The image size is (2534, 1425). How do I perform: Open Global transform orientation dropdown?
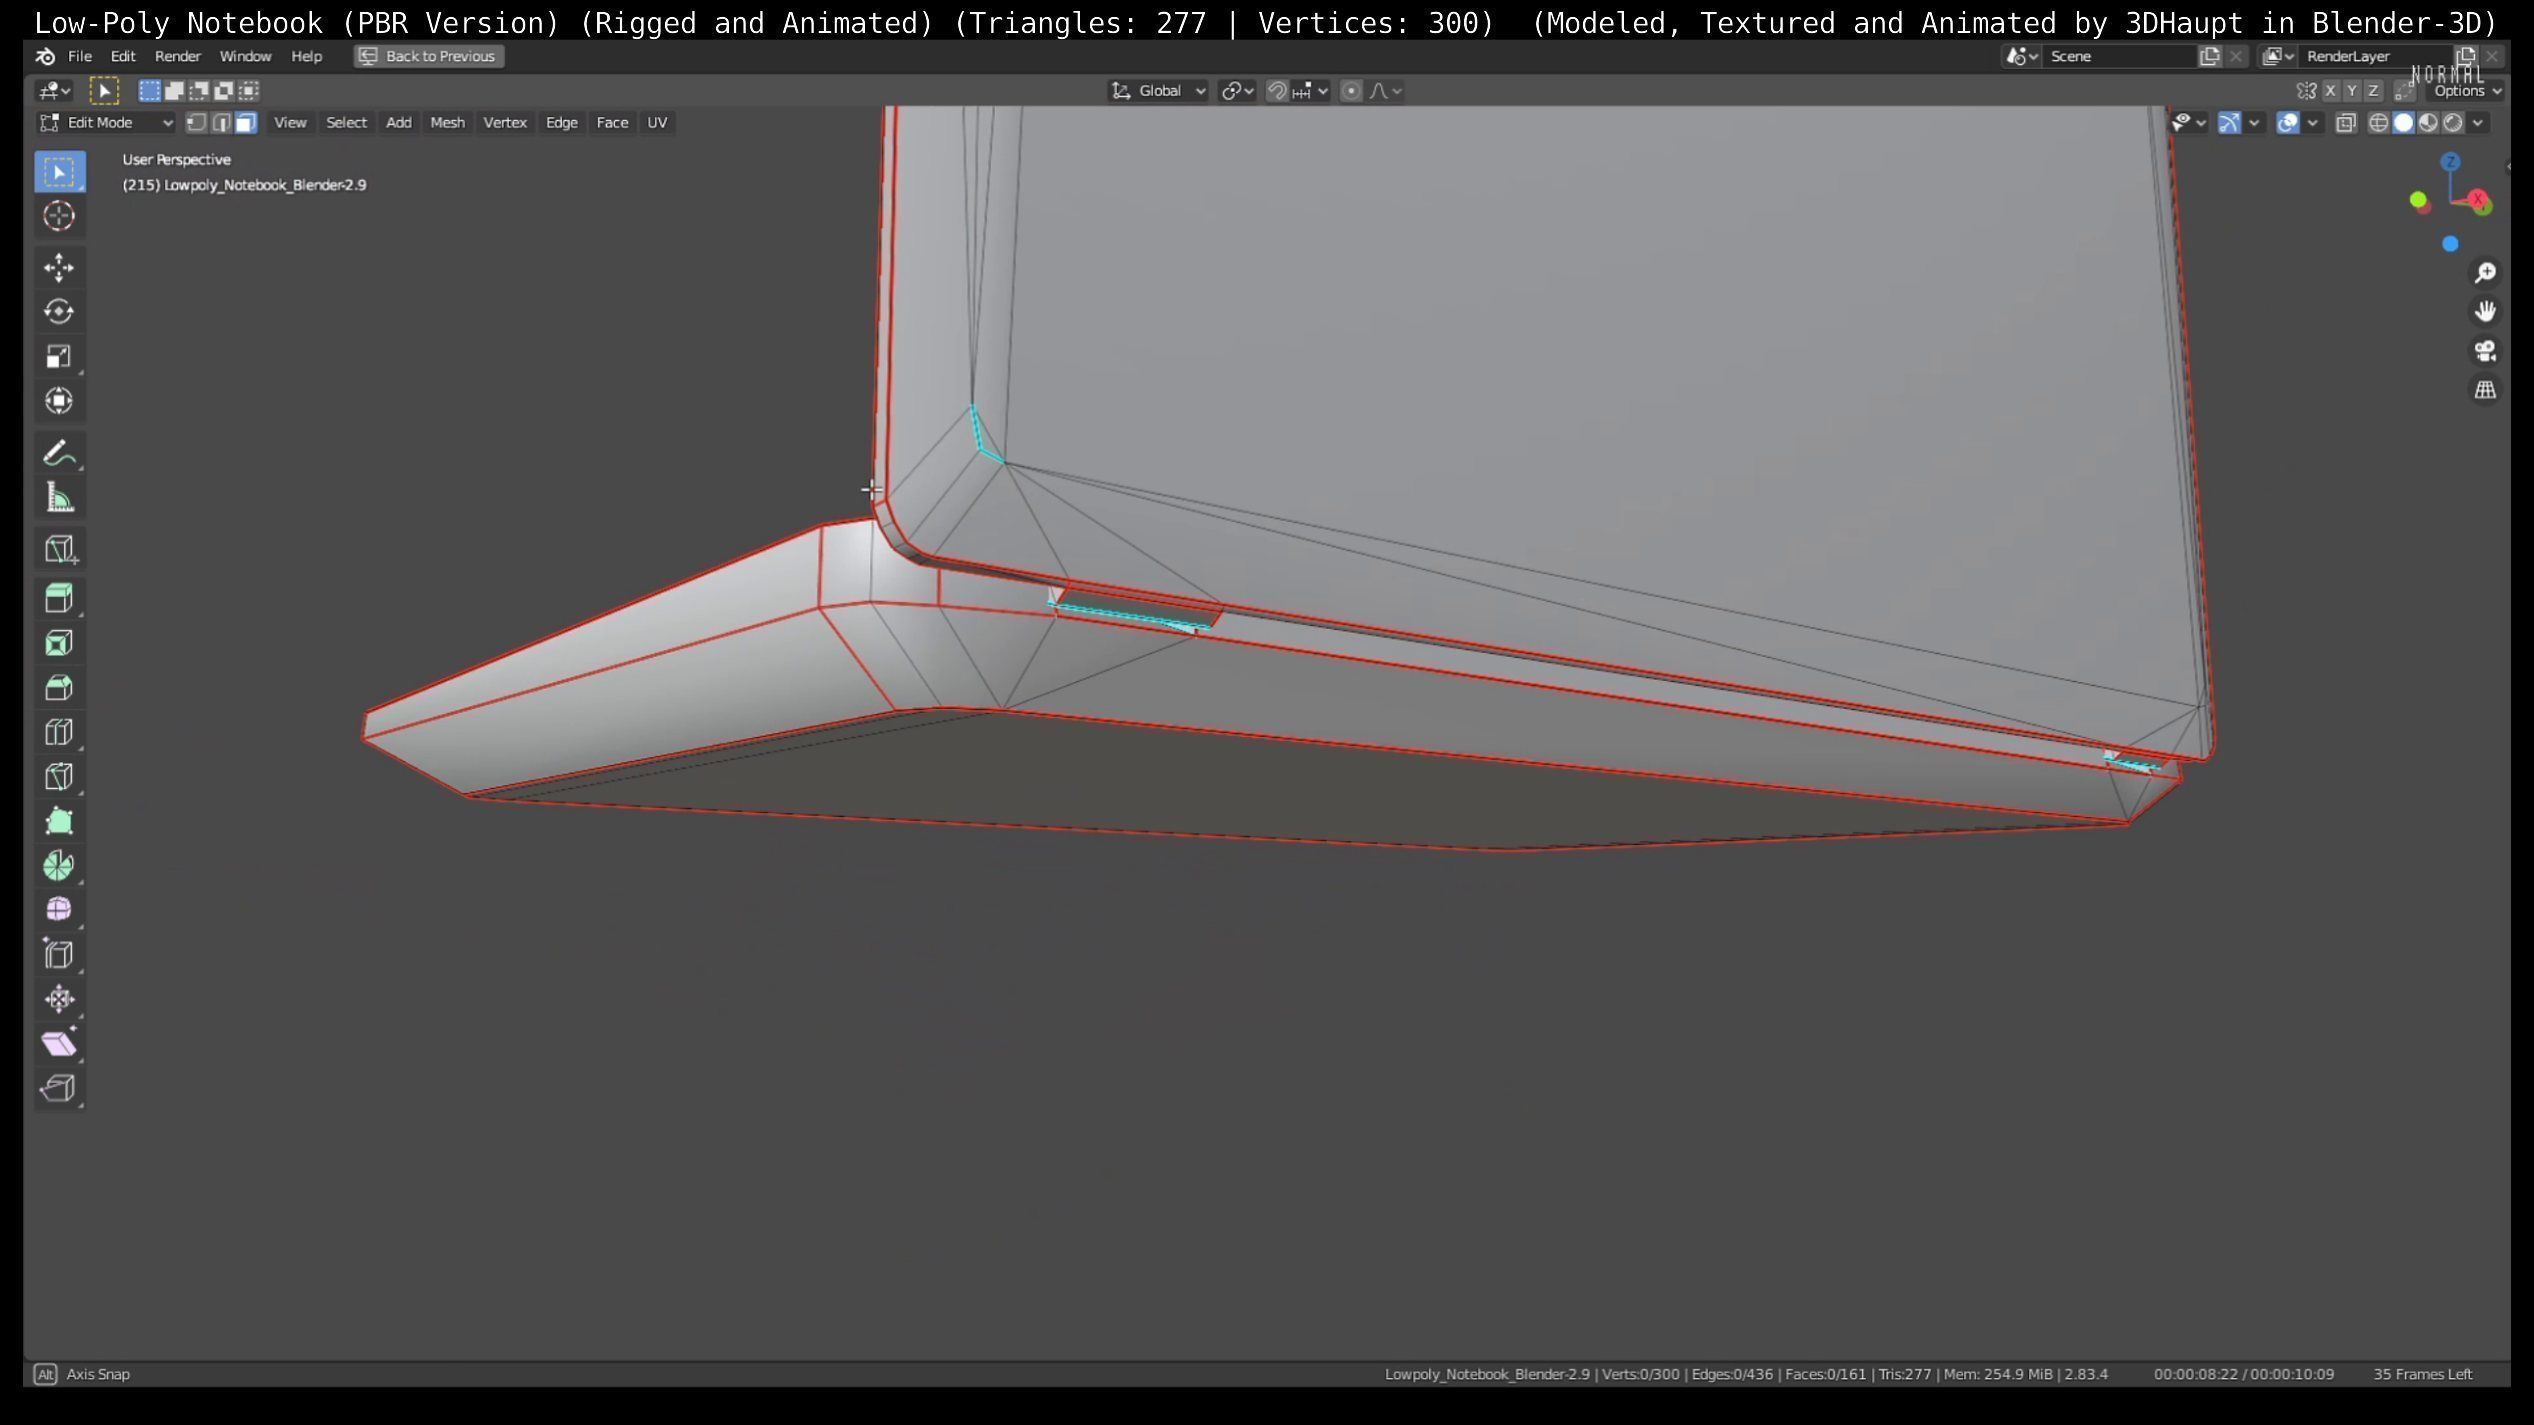tap(1159, 91)
